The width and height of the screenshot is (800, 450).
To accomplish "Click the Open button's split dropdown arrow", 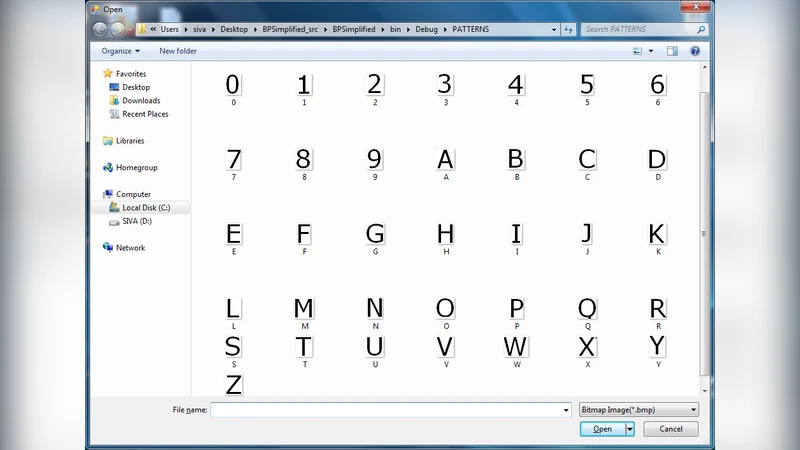I will click(x=630, y=429).
